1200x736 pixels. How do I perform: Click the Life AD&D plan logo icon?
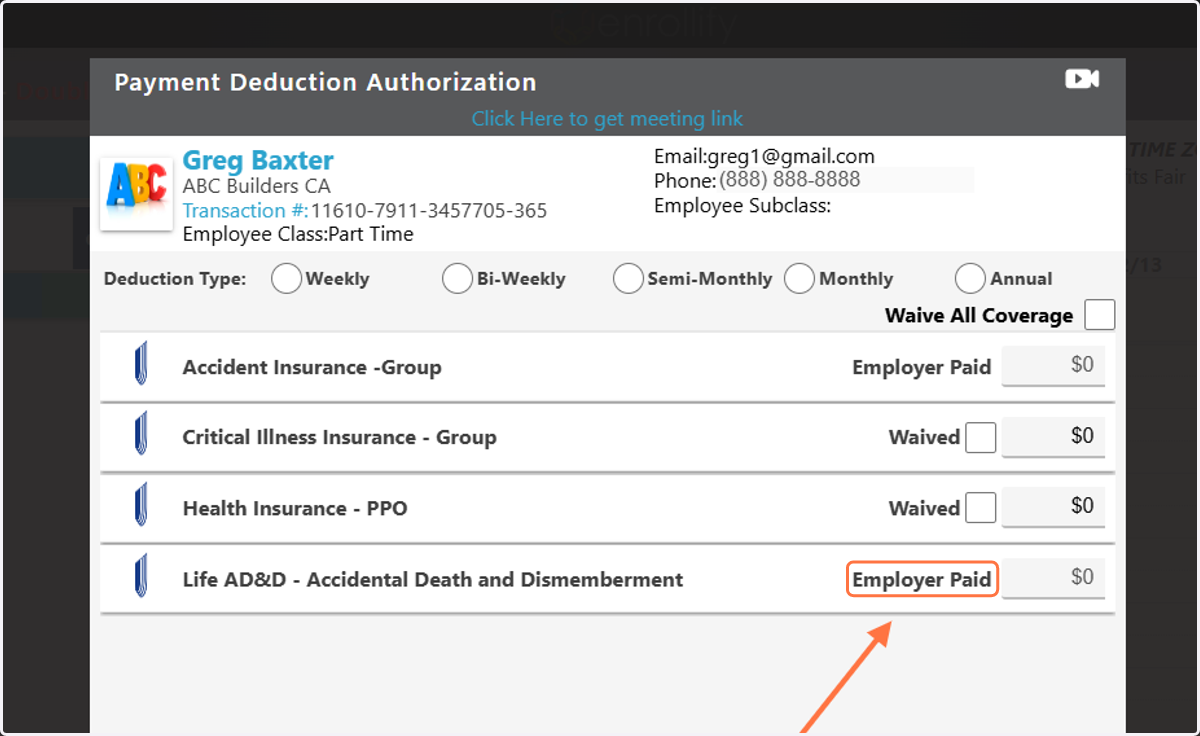(x=141, y=575)
